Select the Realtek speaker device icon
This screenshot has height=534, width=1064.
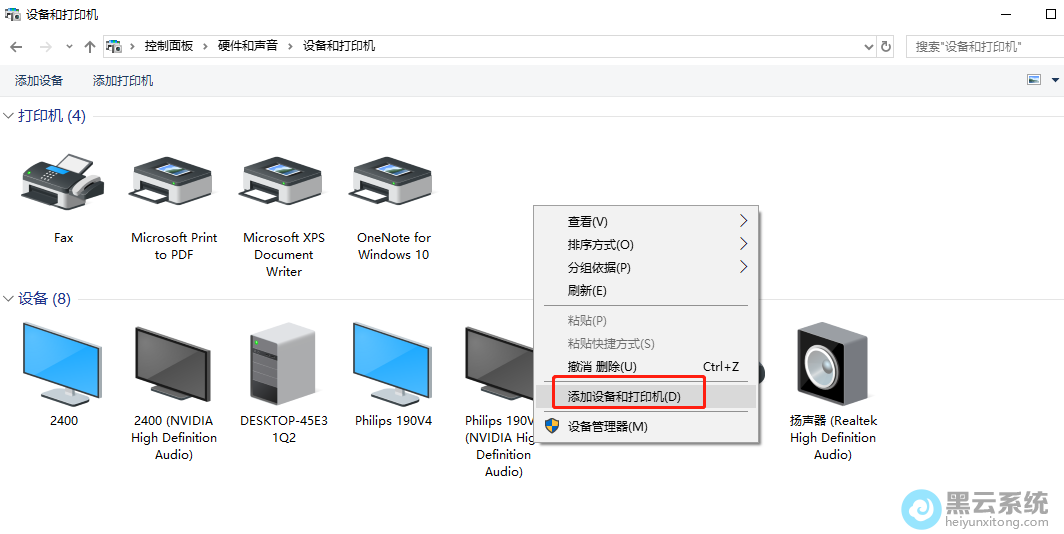[832, 363]
